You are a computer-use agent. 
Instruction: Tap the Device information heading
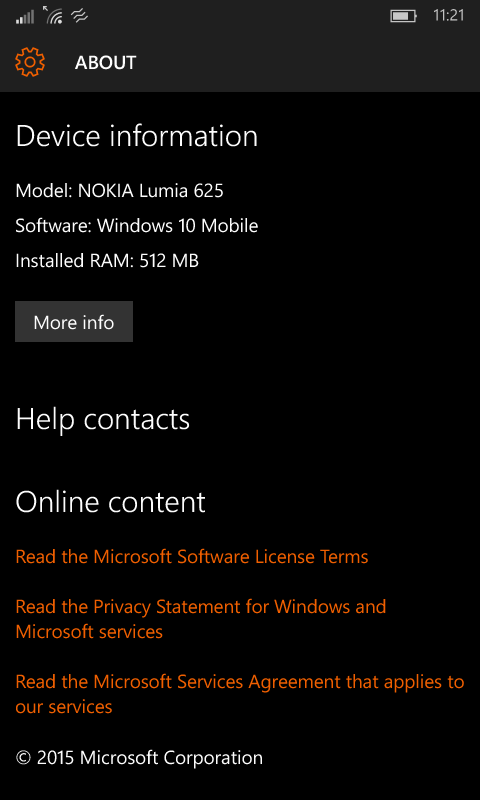click(137, 137)
